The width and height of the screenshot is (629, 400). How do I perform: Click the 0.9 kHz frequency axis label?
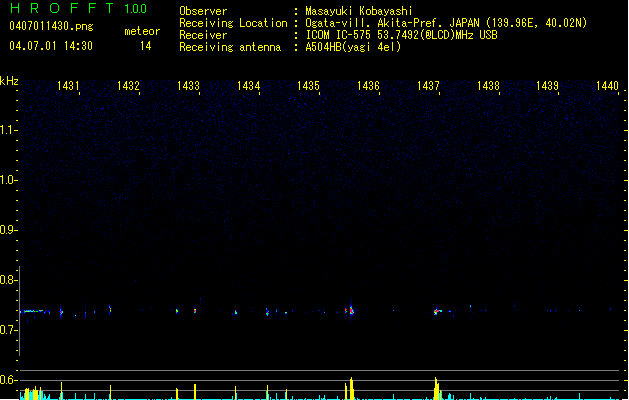[8, 230]
